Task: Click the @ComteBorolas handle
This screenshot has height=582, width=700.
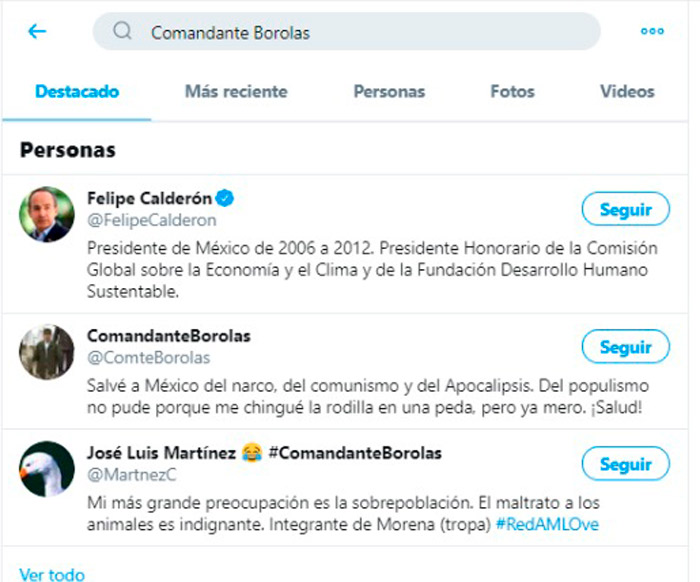Action: 149,357
